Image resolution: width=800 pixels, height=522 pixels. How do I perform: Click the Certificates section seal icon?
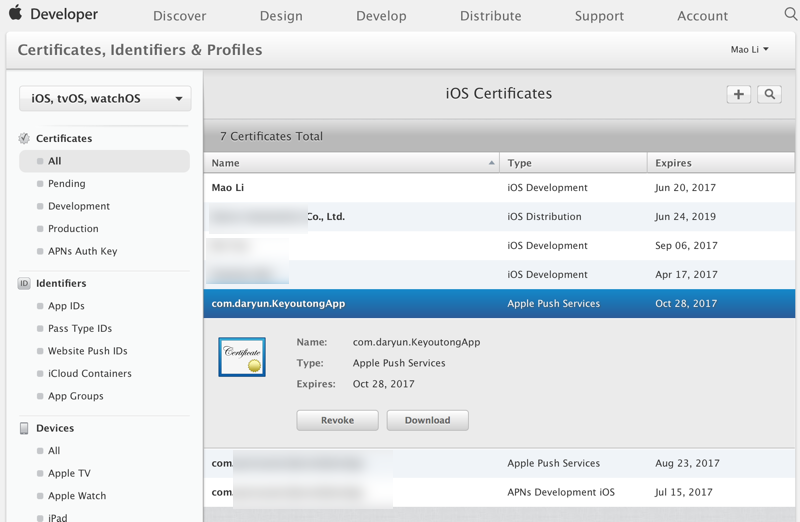click(24, 138)
